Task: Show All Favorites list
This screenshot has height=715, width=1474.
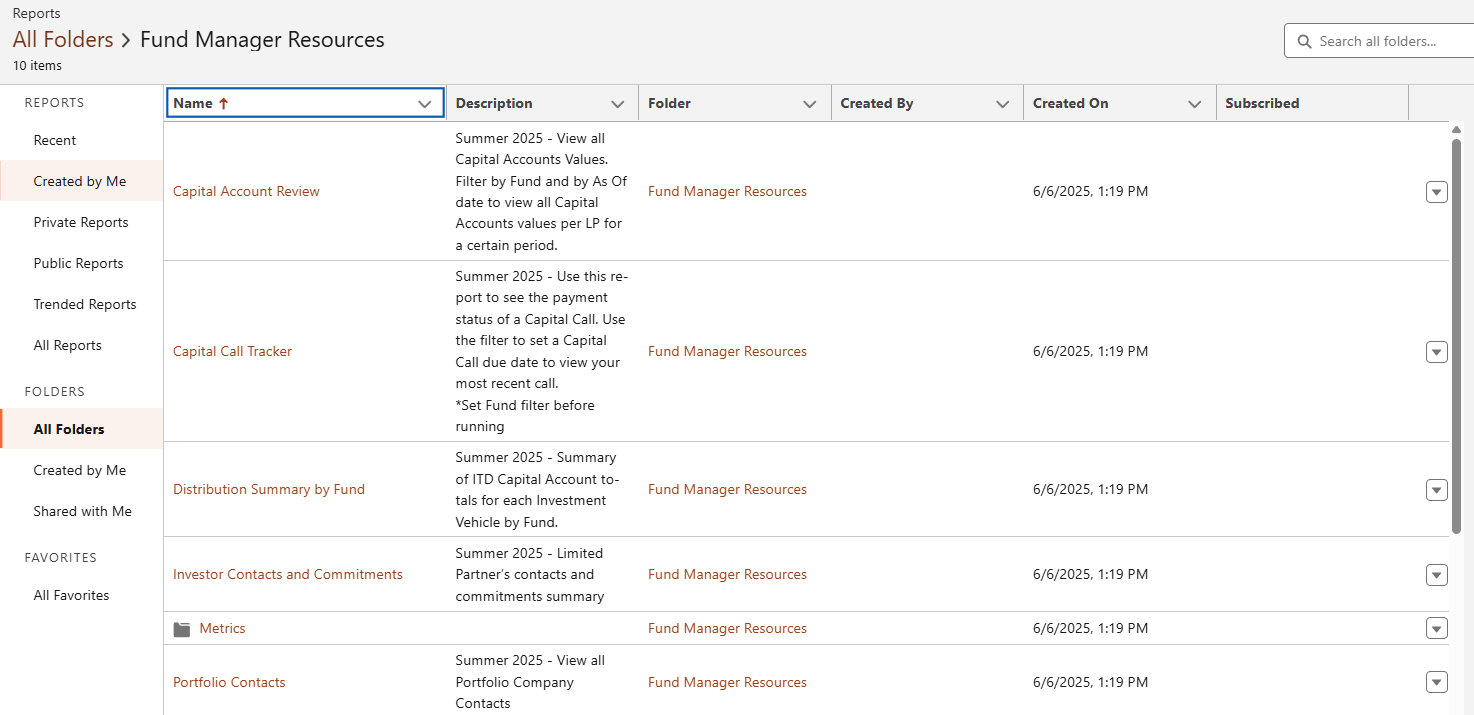Action: click(x=72, y=596)
